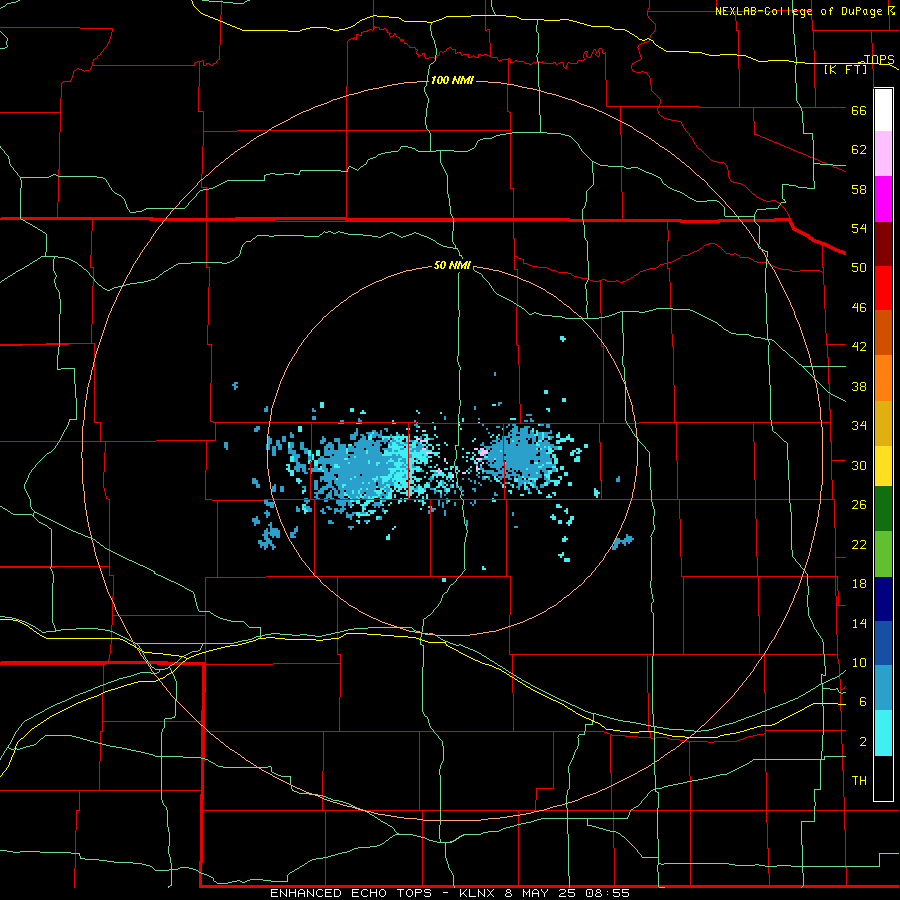Click the medium blue legend swatch
Image resolution: width=900 pixels, height=900 pixels.
point(883,643)
